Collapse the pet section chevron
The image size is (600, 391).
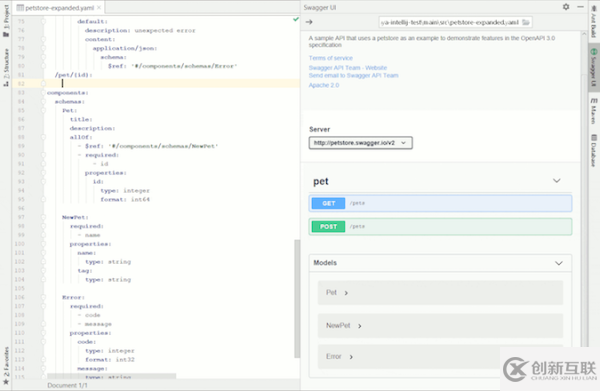pos(557,181)
